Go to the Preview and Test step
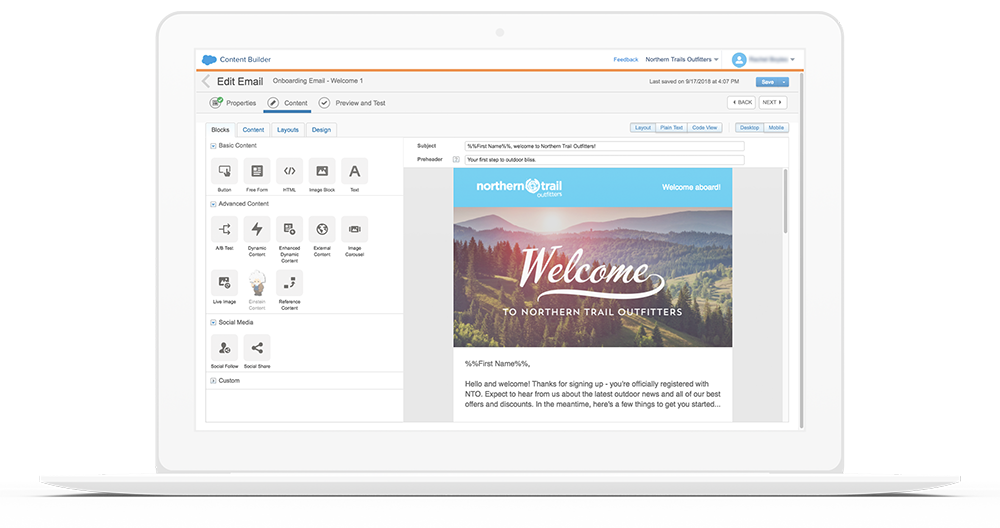 point(352,103)
